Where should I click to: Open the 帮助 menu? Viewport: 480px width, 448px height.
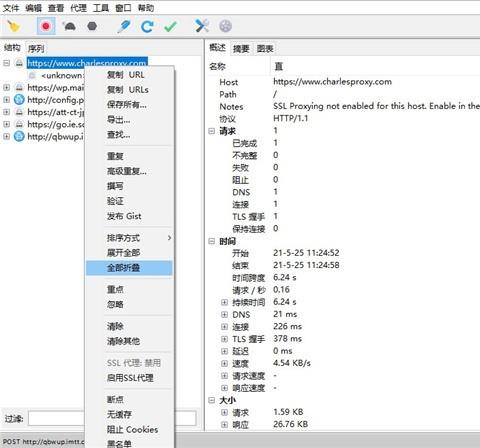(146, 8)
